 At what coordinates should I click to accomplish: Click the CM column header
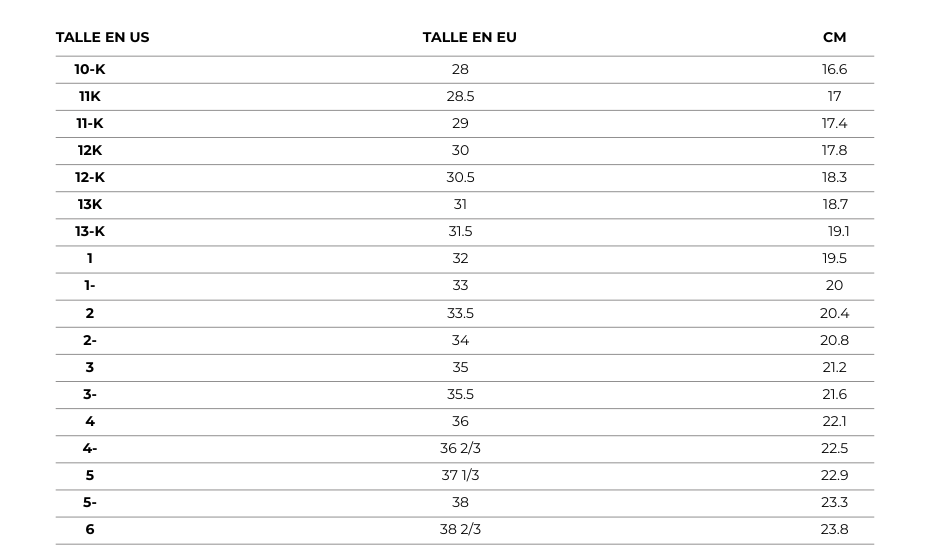coord(834,37)
